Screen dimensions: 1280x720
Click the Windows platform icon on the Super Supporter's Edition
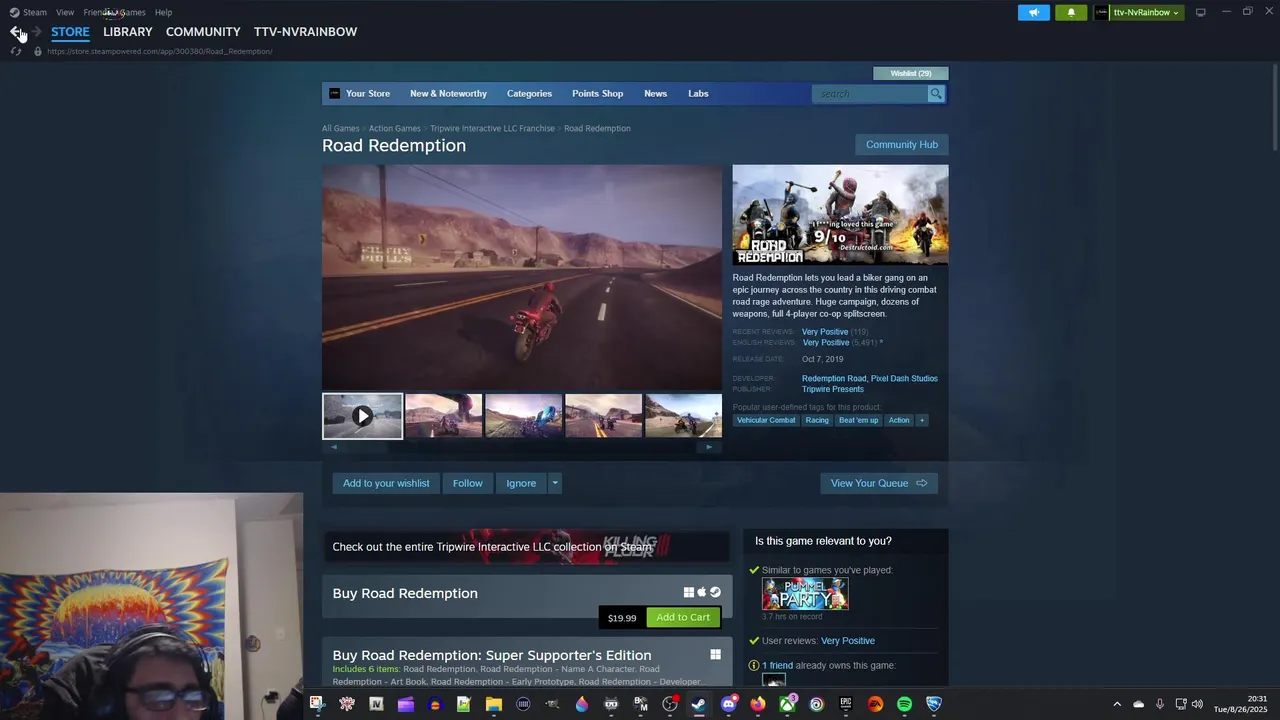pyautogui.click(x=715, y=655)
